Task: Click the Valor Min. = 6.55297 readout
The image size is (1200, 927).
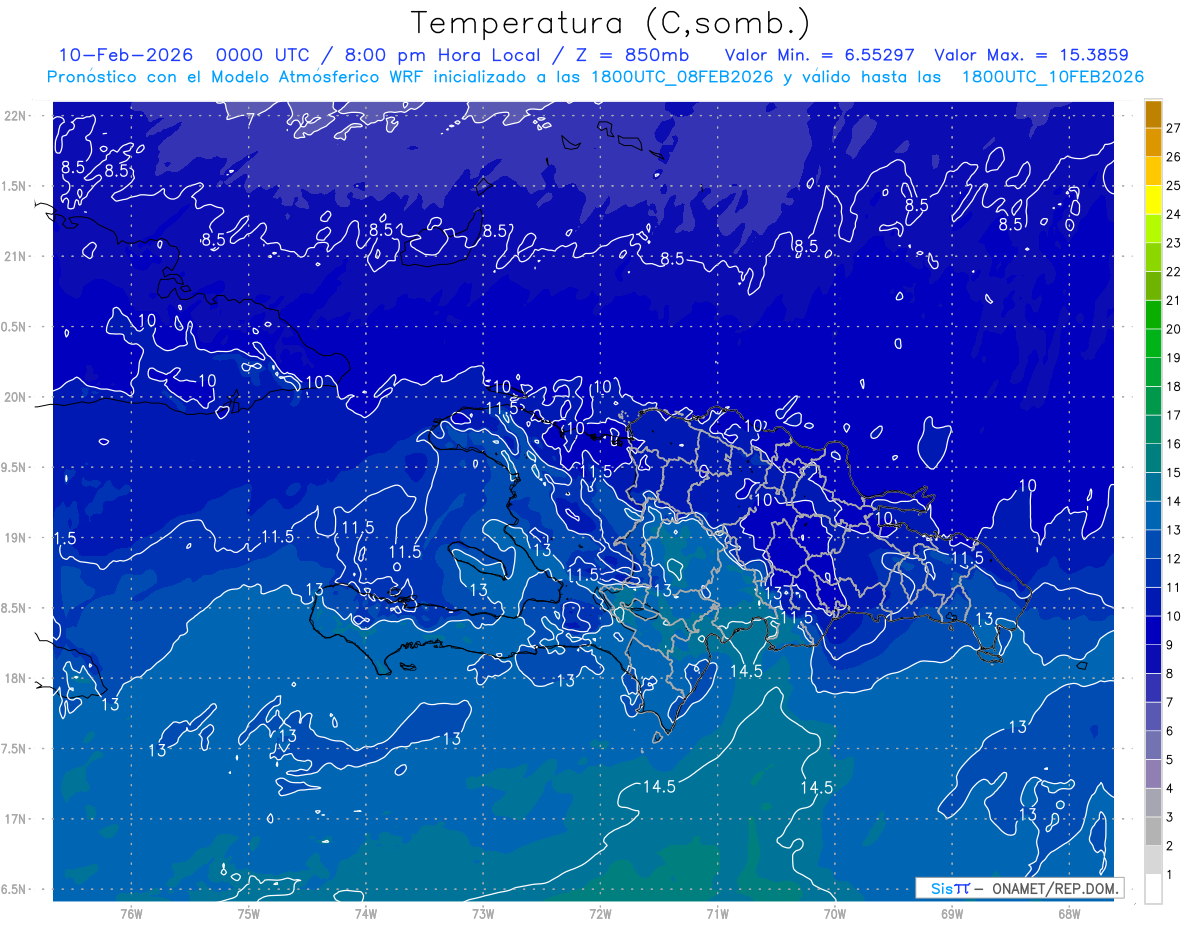Action: tap(820, 56)
